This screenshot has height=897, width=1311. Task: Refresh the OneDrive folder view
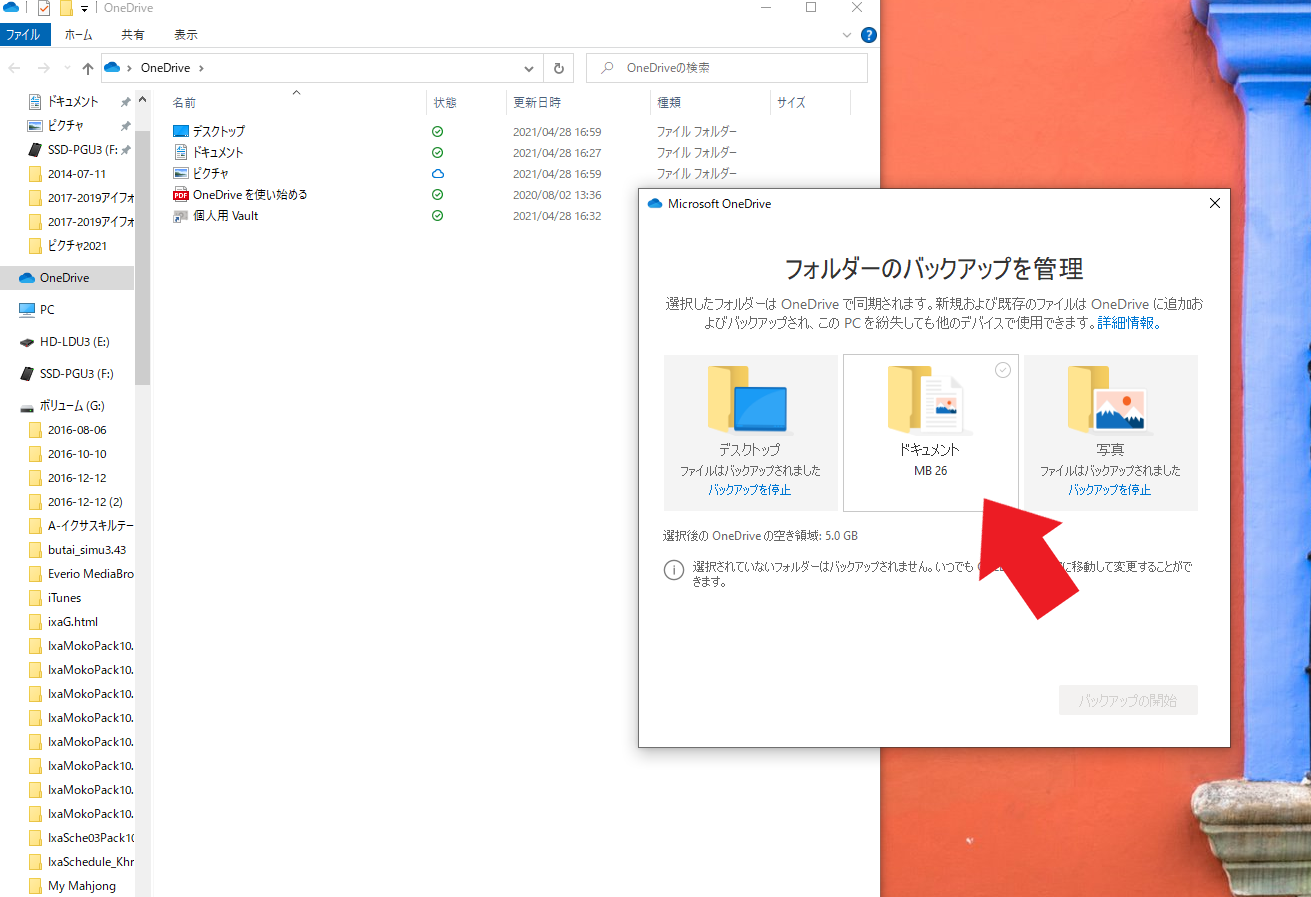[x=559, y=68]
